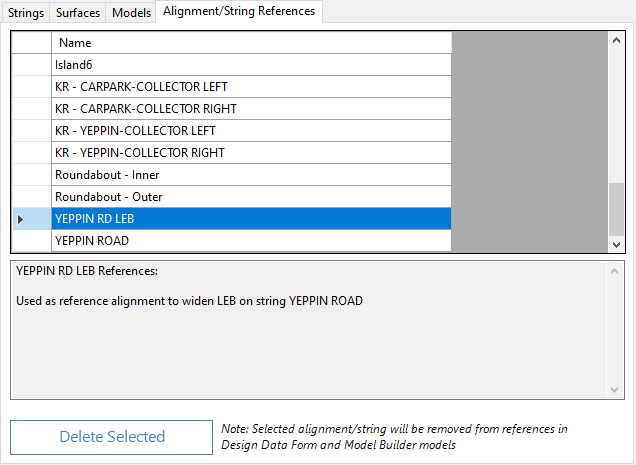Click the YEPPIN RD LEB row

pyautogui.click(x=250, y=219)
